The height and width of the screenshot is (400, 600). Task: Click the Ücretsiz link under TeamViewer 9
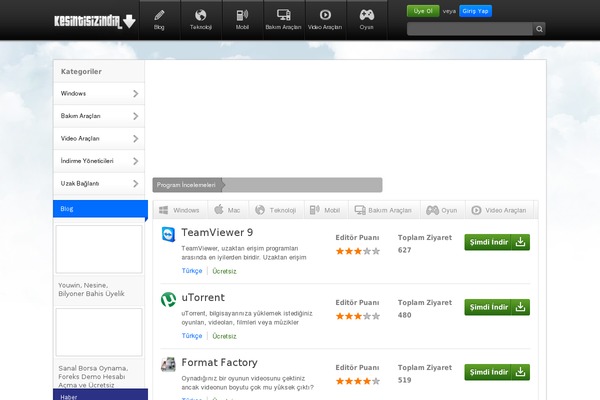224,271
